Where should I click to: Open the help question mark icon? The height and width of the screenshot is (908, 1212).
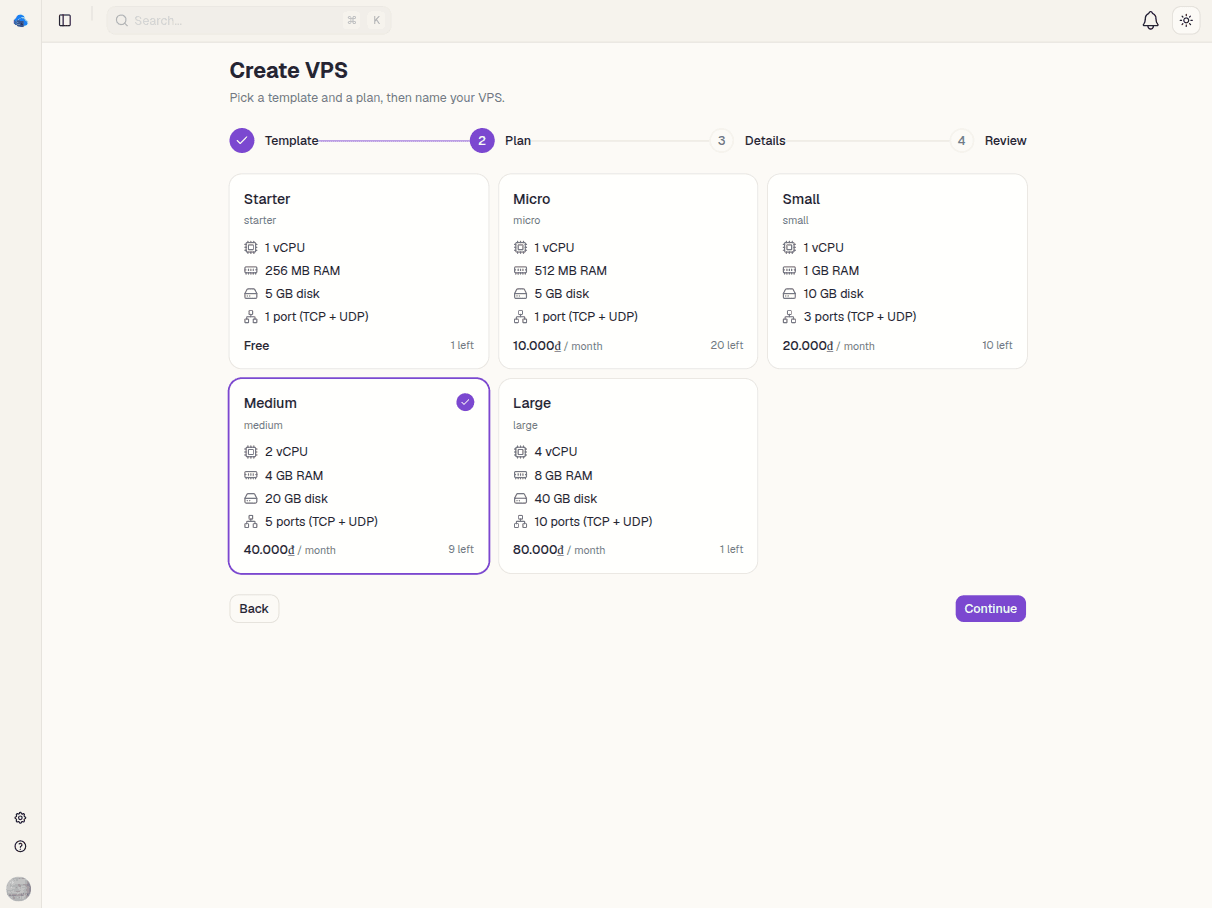tap(20, 846)
